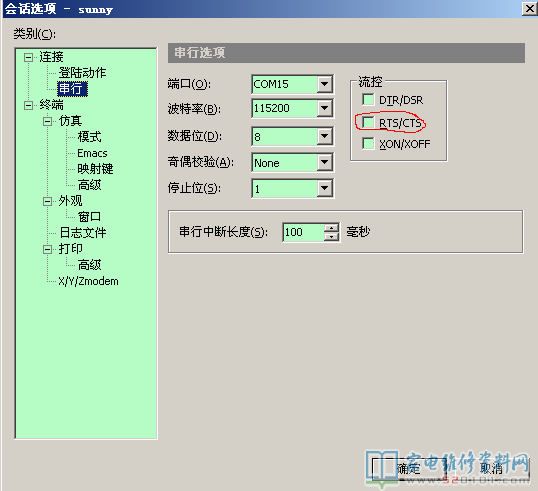
Task: Open the COM15 port dropdown
Action: point(324,84)
